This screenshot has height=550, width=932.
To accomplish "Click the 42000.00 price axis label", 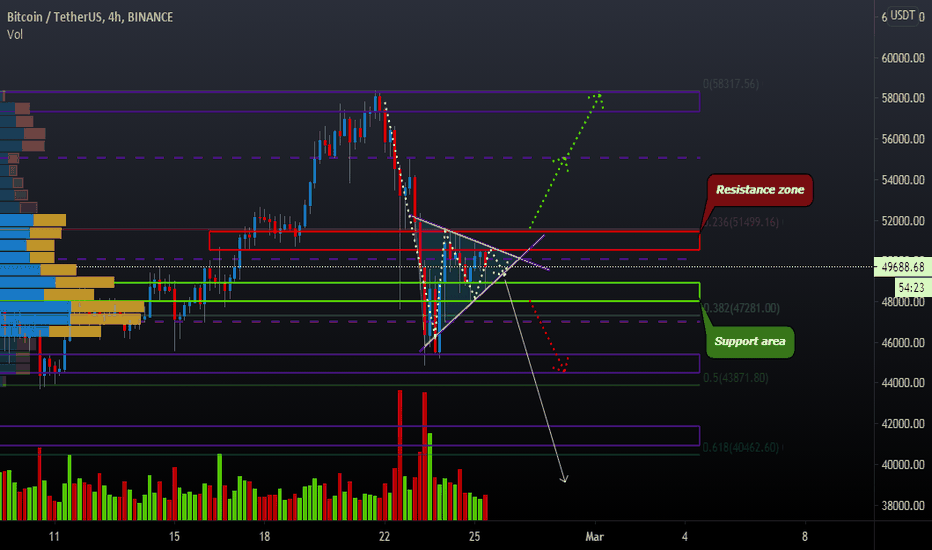I will (x=903, y=424).
